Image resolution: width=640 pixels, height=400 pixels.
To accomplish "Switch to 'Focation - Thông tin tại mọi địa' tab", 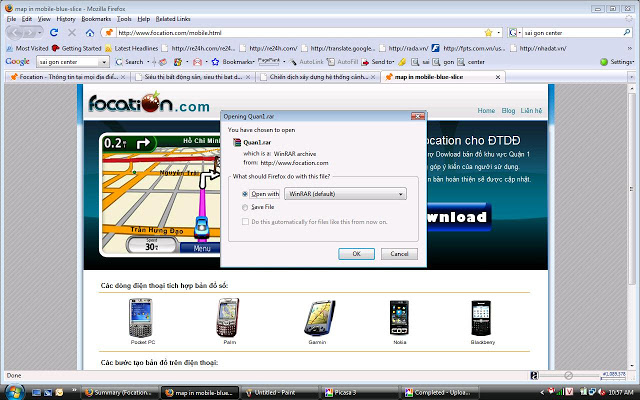I will click(x=67, y=77).
